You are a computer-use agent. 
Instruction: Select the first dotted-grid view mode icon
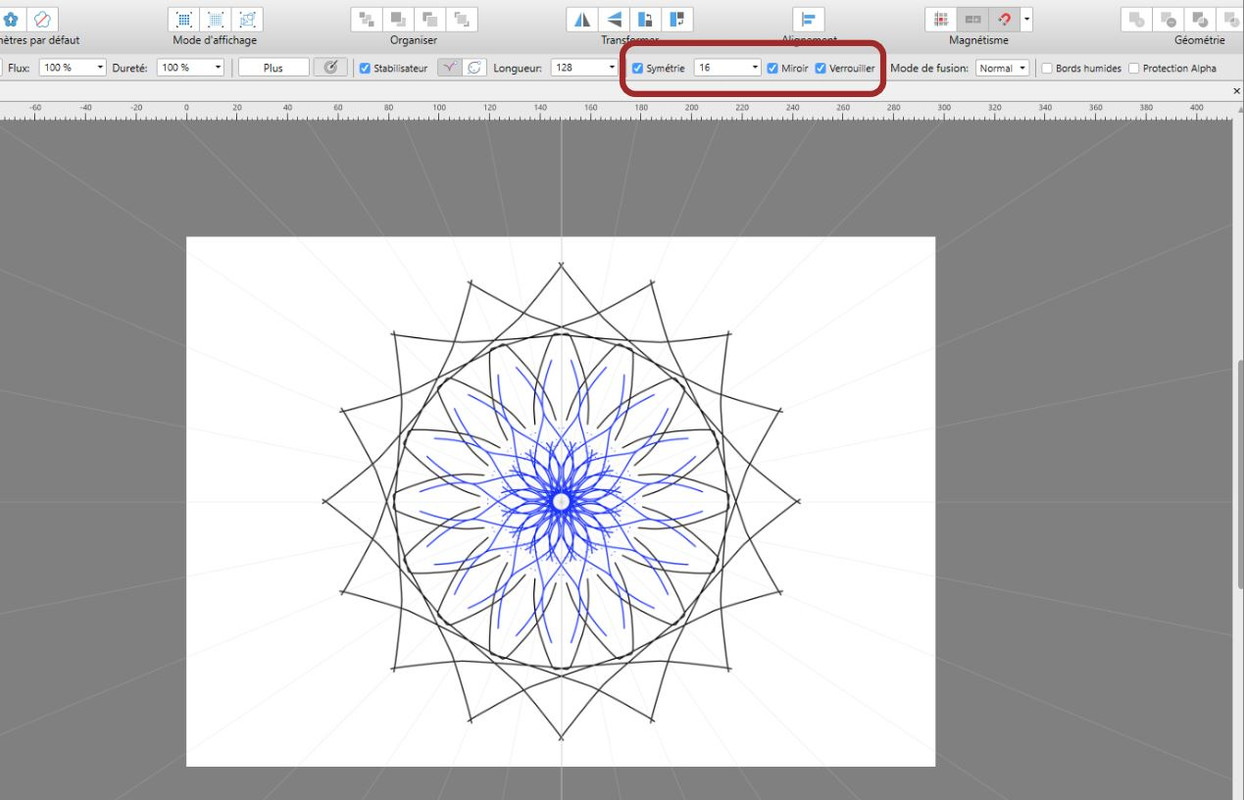click(x=183, y=19)
